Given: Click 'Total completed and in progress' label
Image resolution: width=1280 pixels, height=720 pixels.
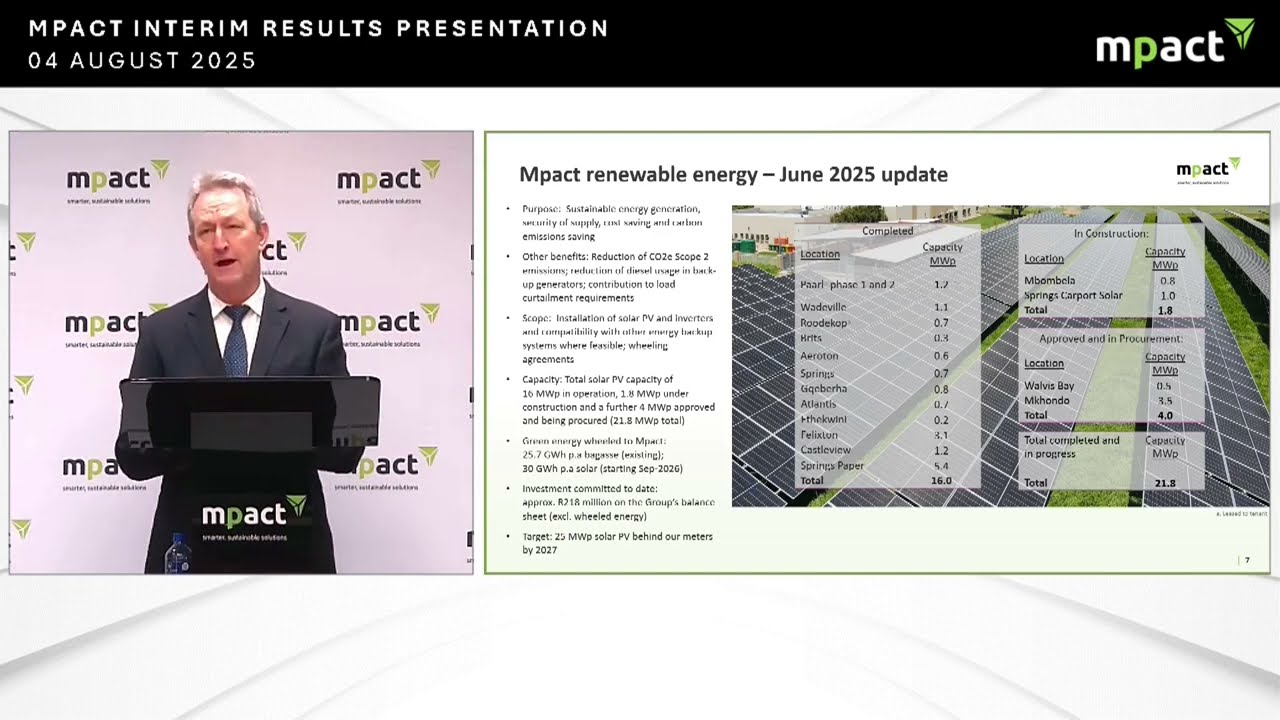Looking at the screenshot, I should pos(1071,447).
